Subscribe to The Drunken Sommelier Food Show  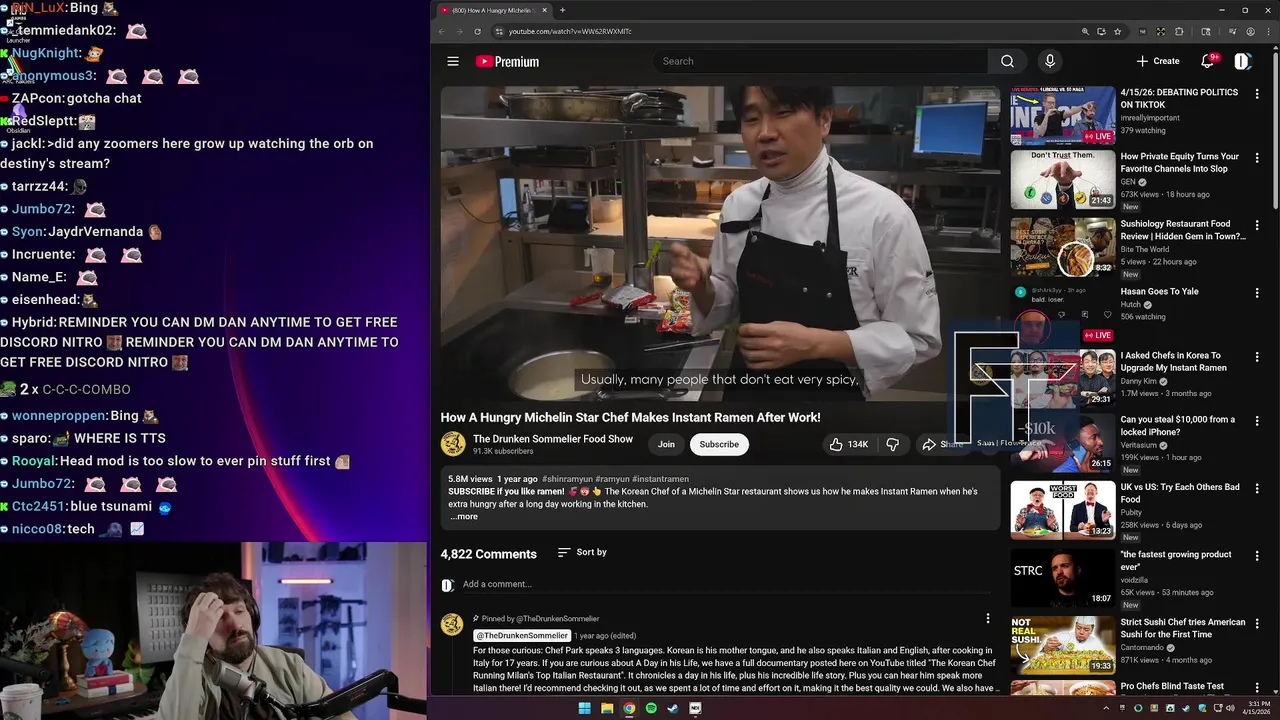coord(719,444)
